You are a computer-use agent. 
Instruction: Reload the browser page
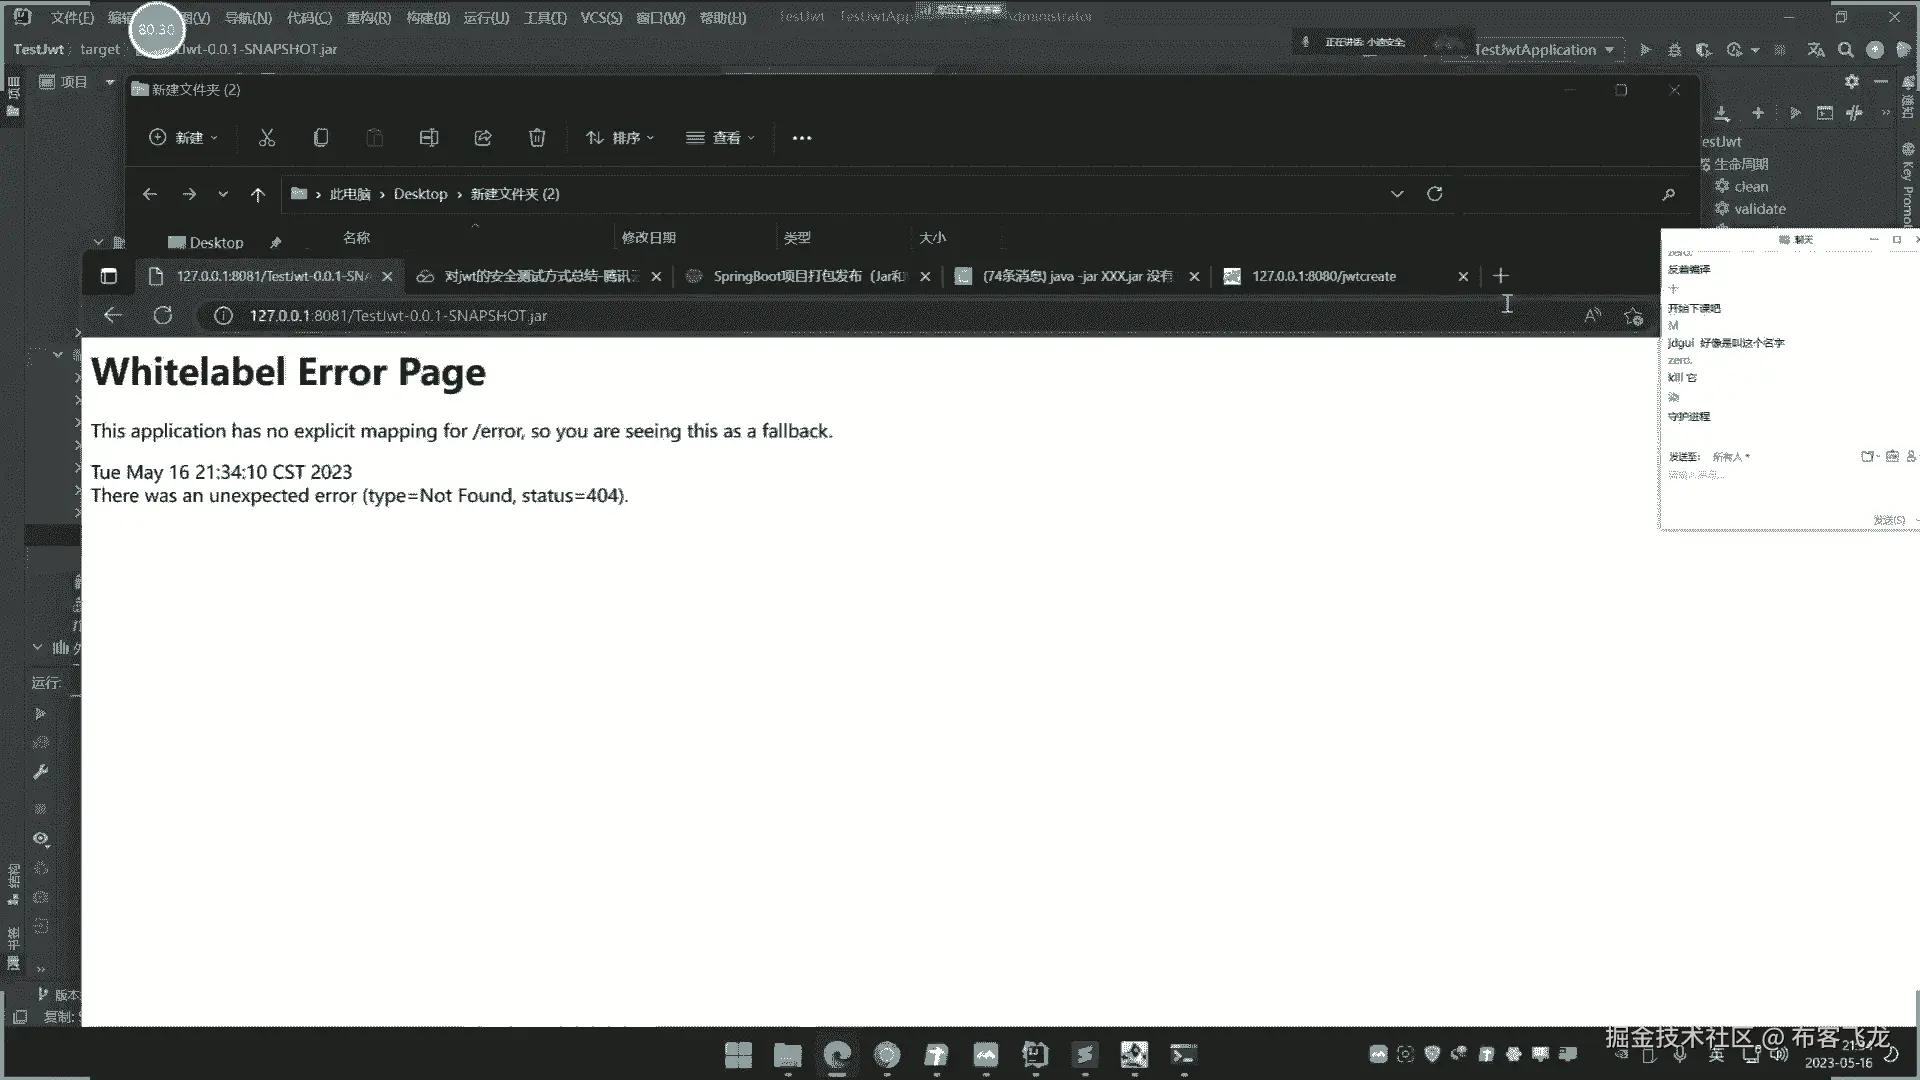pos(163,316)
